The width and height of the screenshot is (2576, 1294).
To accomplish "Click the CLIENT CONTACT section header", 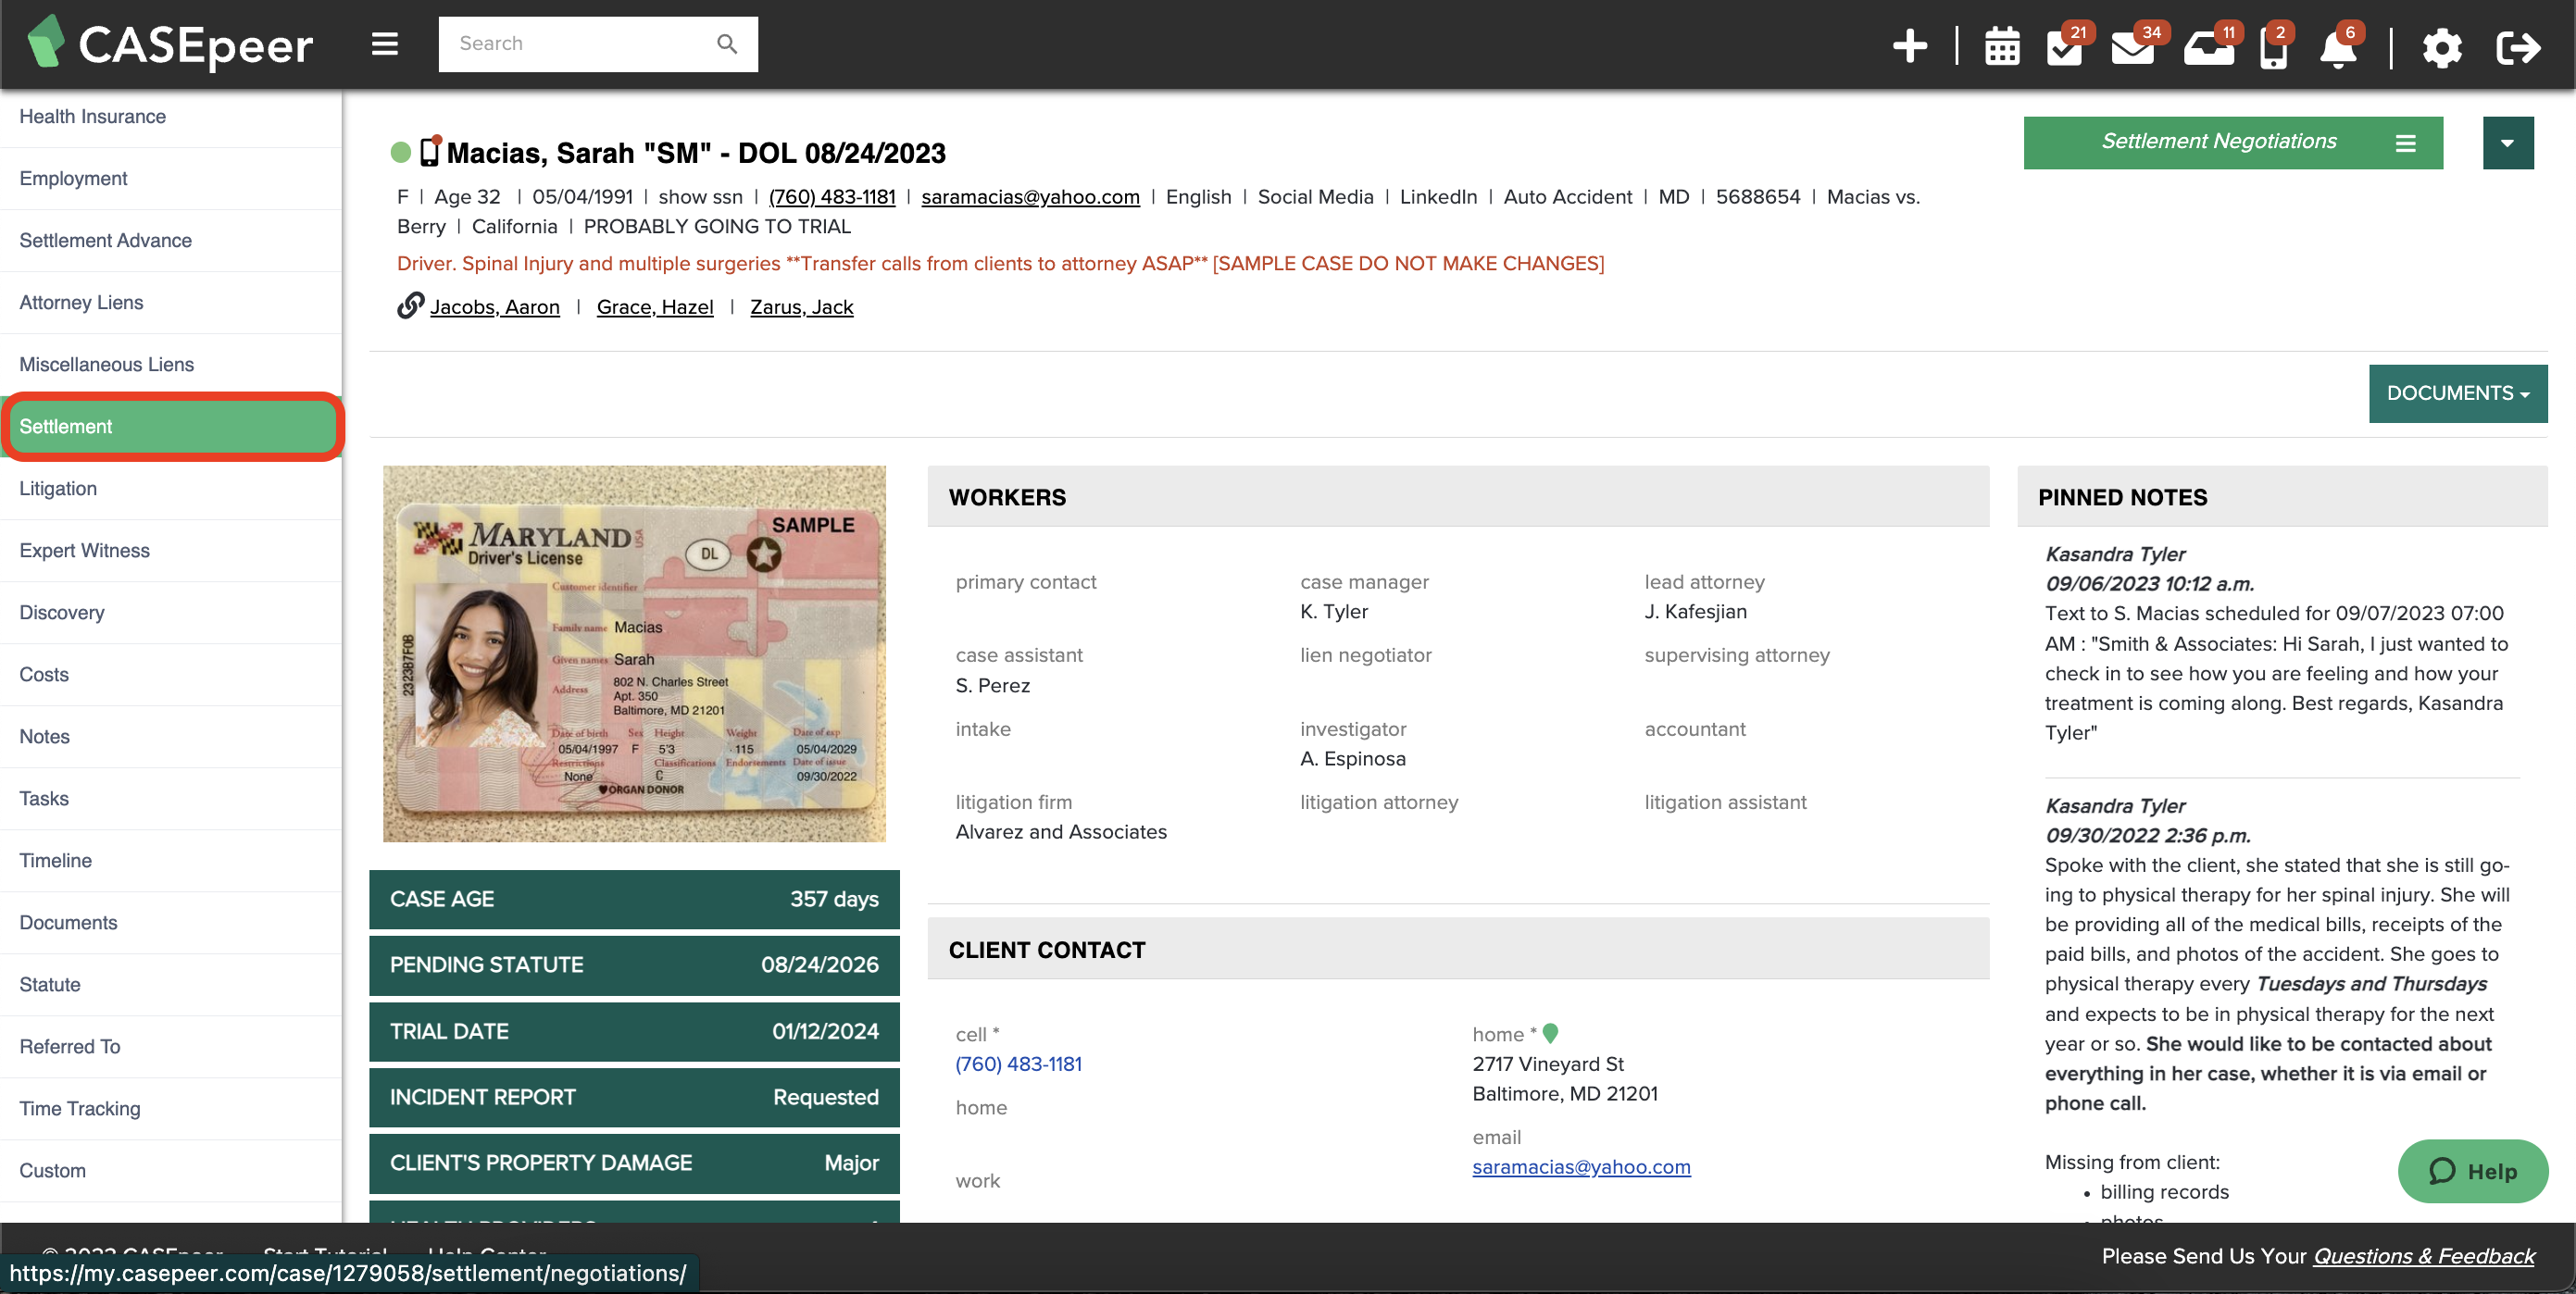I will coord(1458,950).
